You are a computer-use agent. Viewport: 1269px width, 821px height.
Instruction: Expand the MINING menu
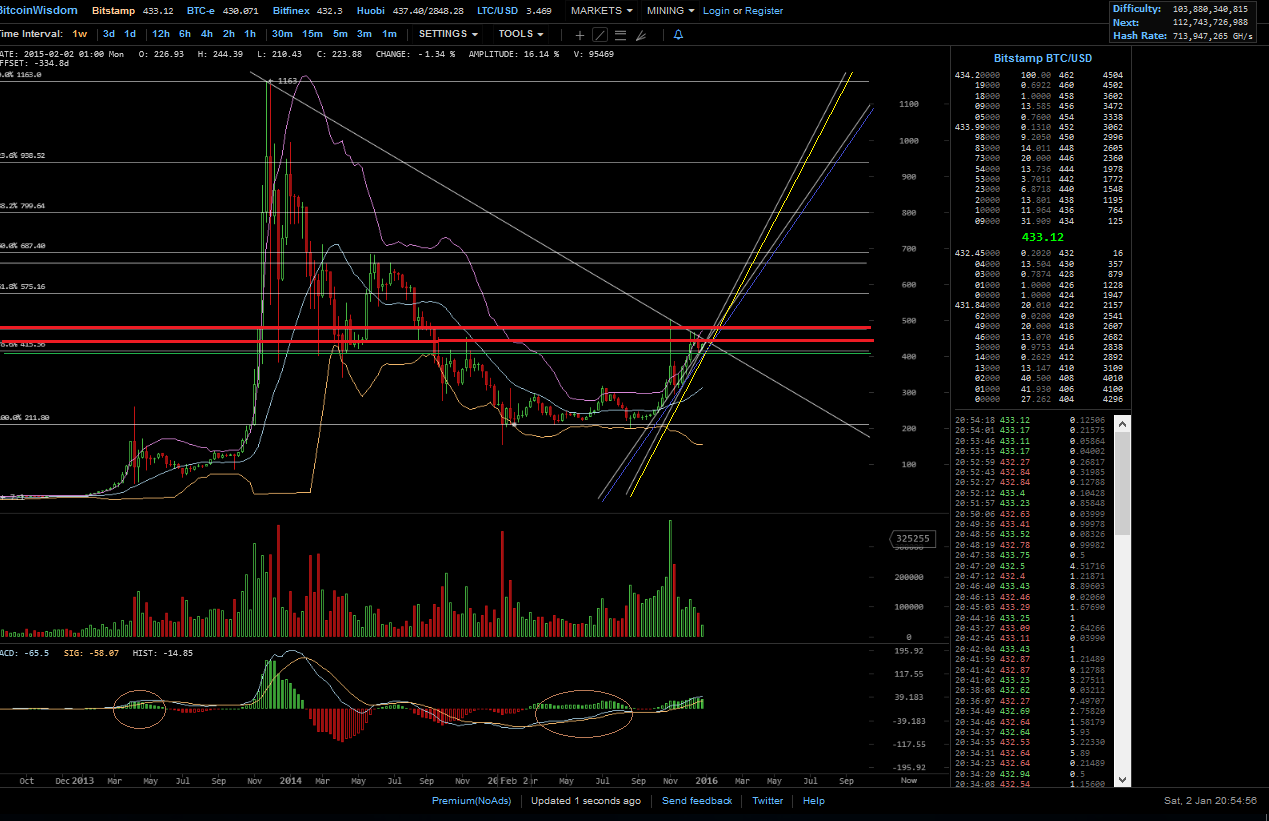(671, 11)
